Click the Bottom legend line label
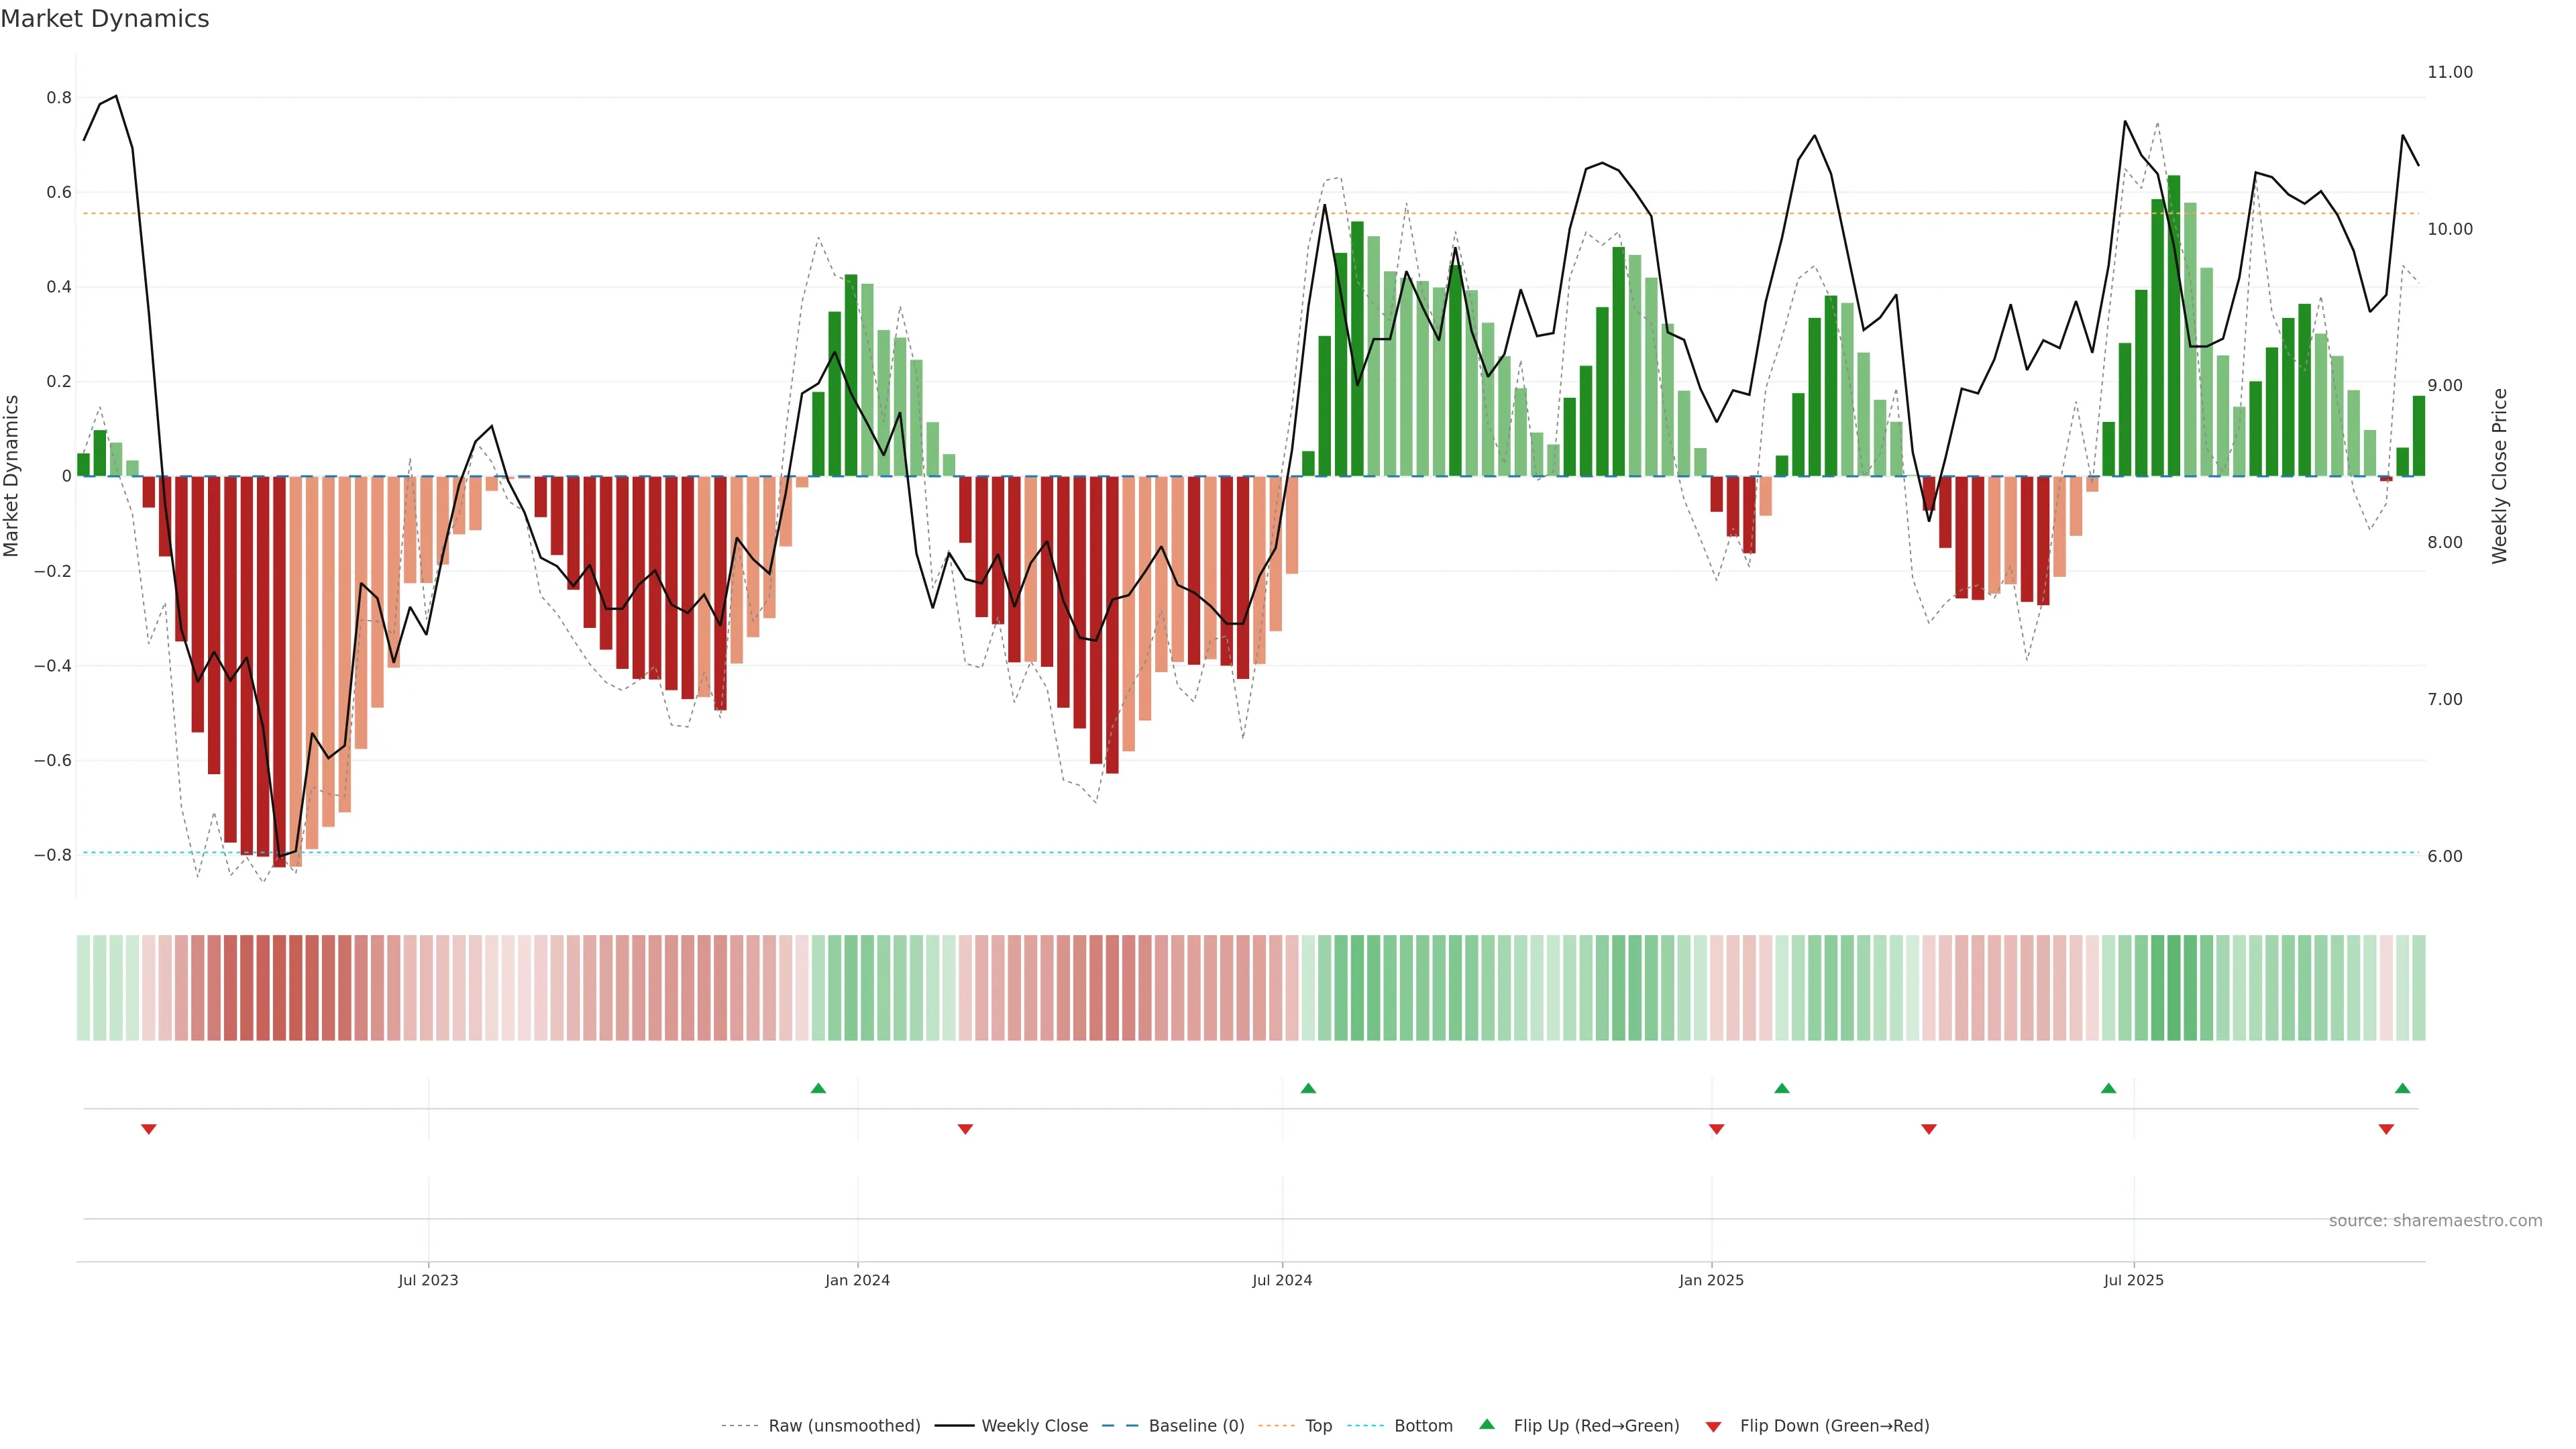 (1423, 1426)
